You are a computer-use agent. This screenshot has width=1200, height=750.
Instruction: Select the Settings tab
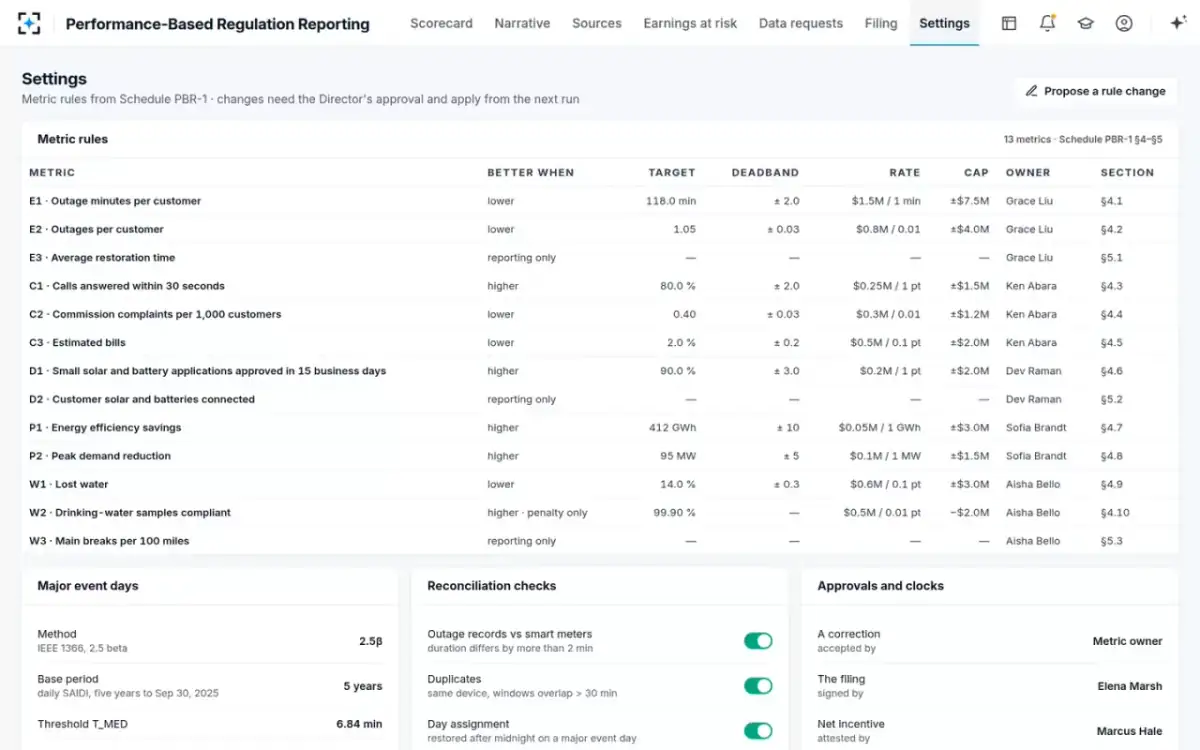(944, 23)
